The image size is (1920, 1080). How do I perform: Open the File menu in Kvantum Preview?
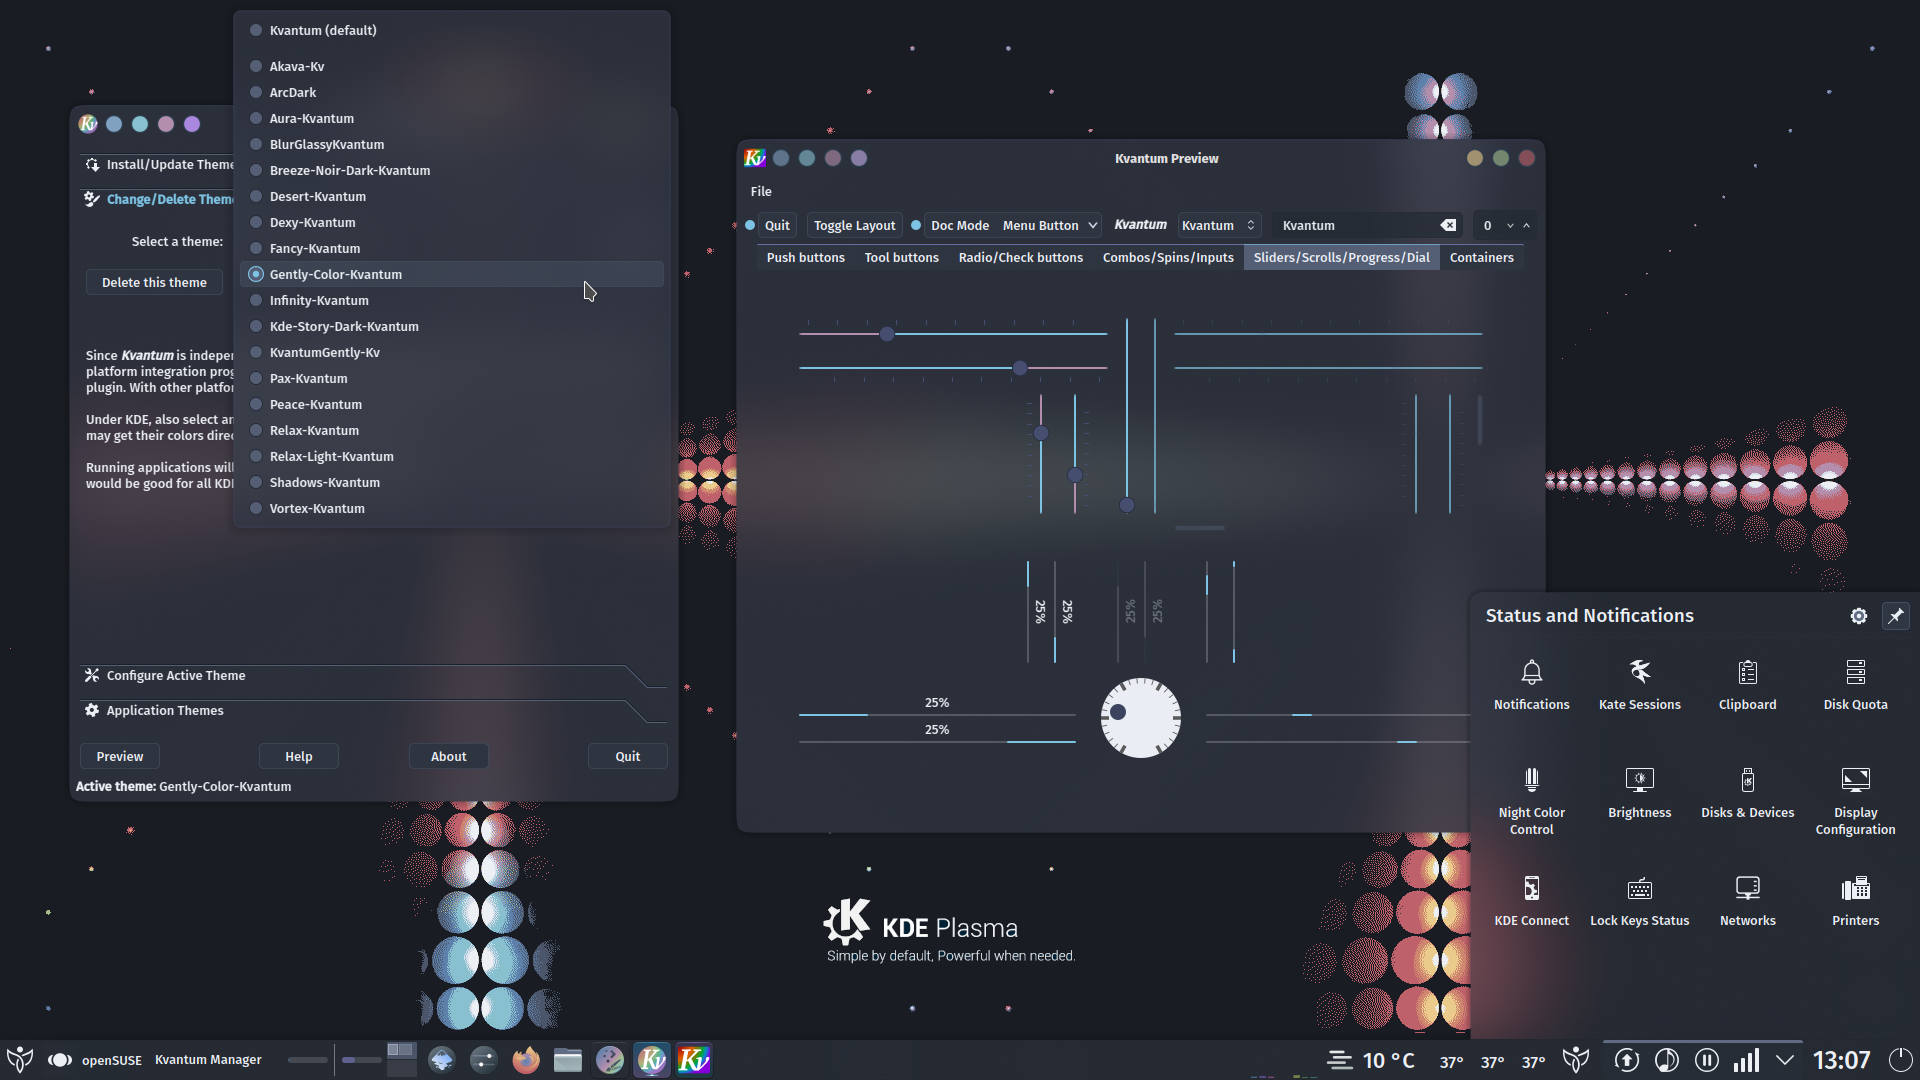[x=761, y=192]
